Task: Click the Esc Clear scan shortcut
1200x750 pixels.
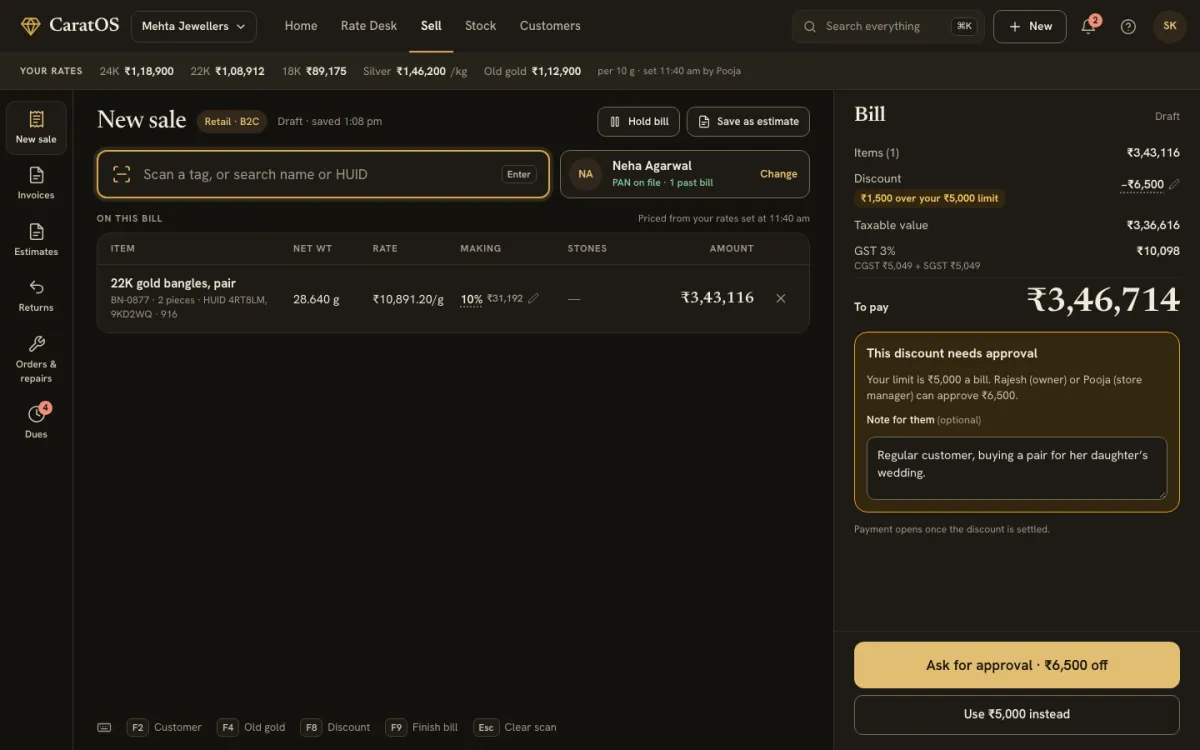Action: coord(515,728)
